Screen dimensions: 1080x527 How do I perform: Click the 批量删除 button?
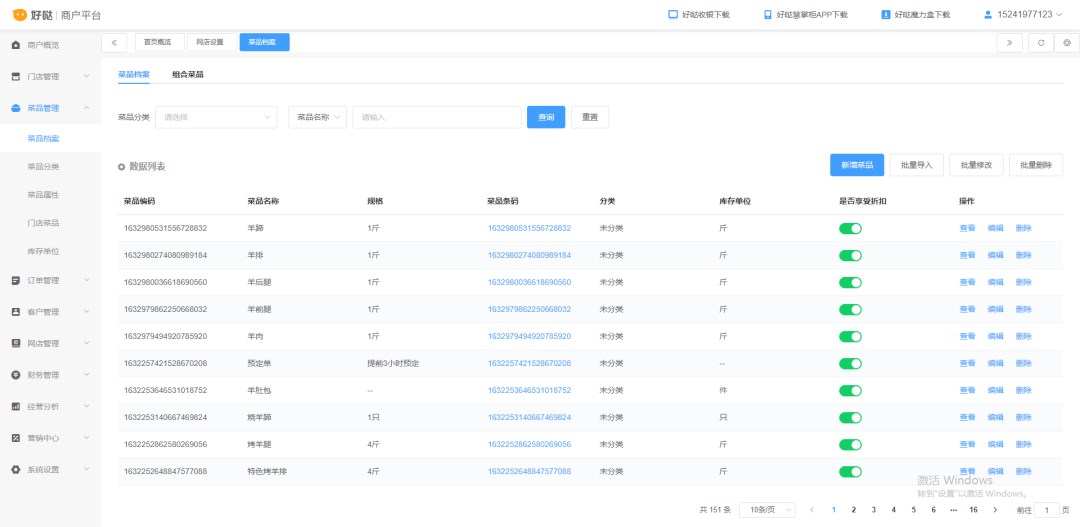pos(1036,165)
